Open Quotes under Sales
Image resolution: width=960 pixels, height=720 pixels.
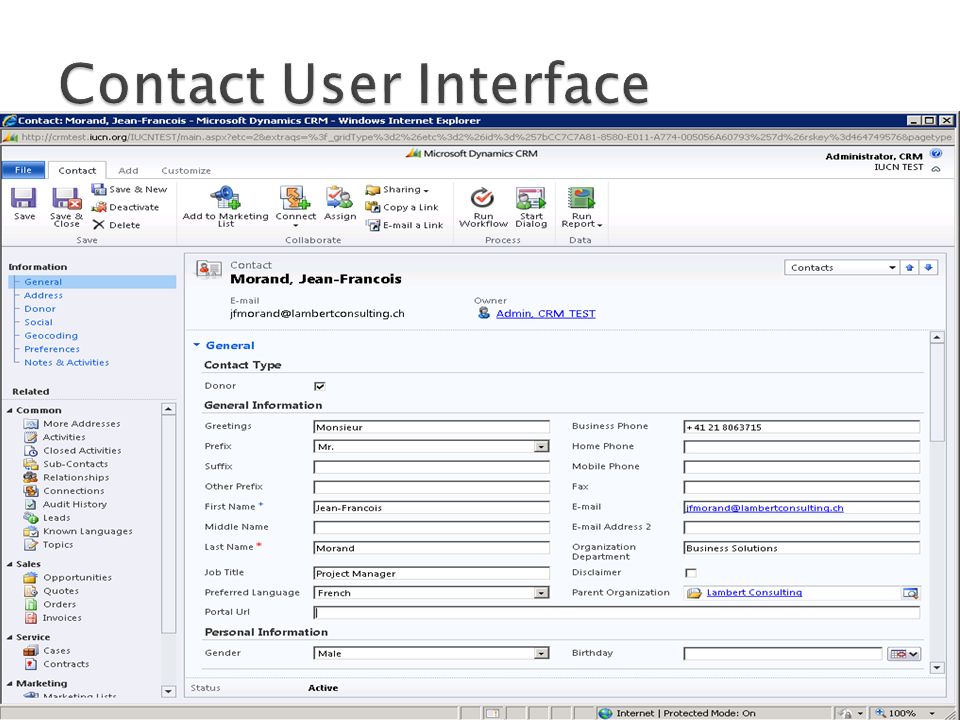pos(61,591)
